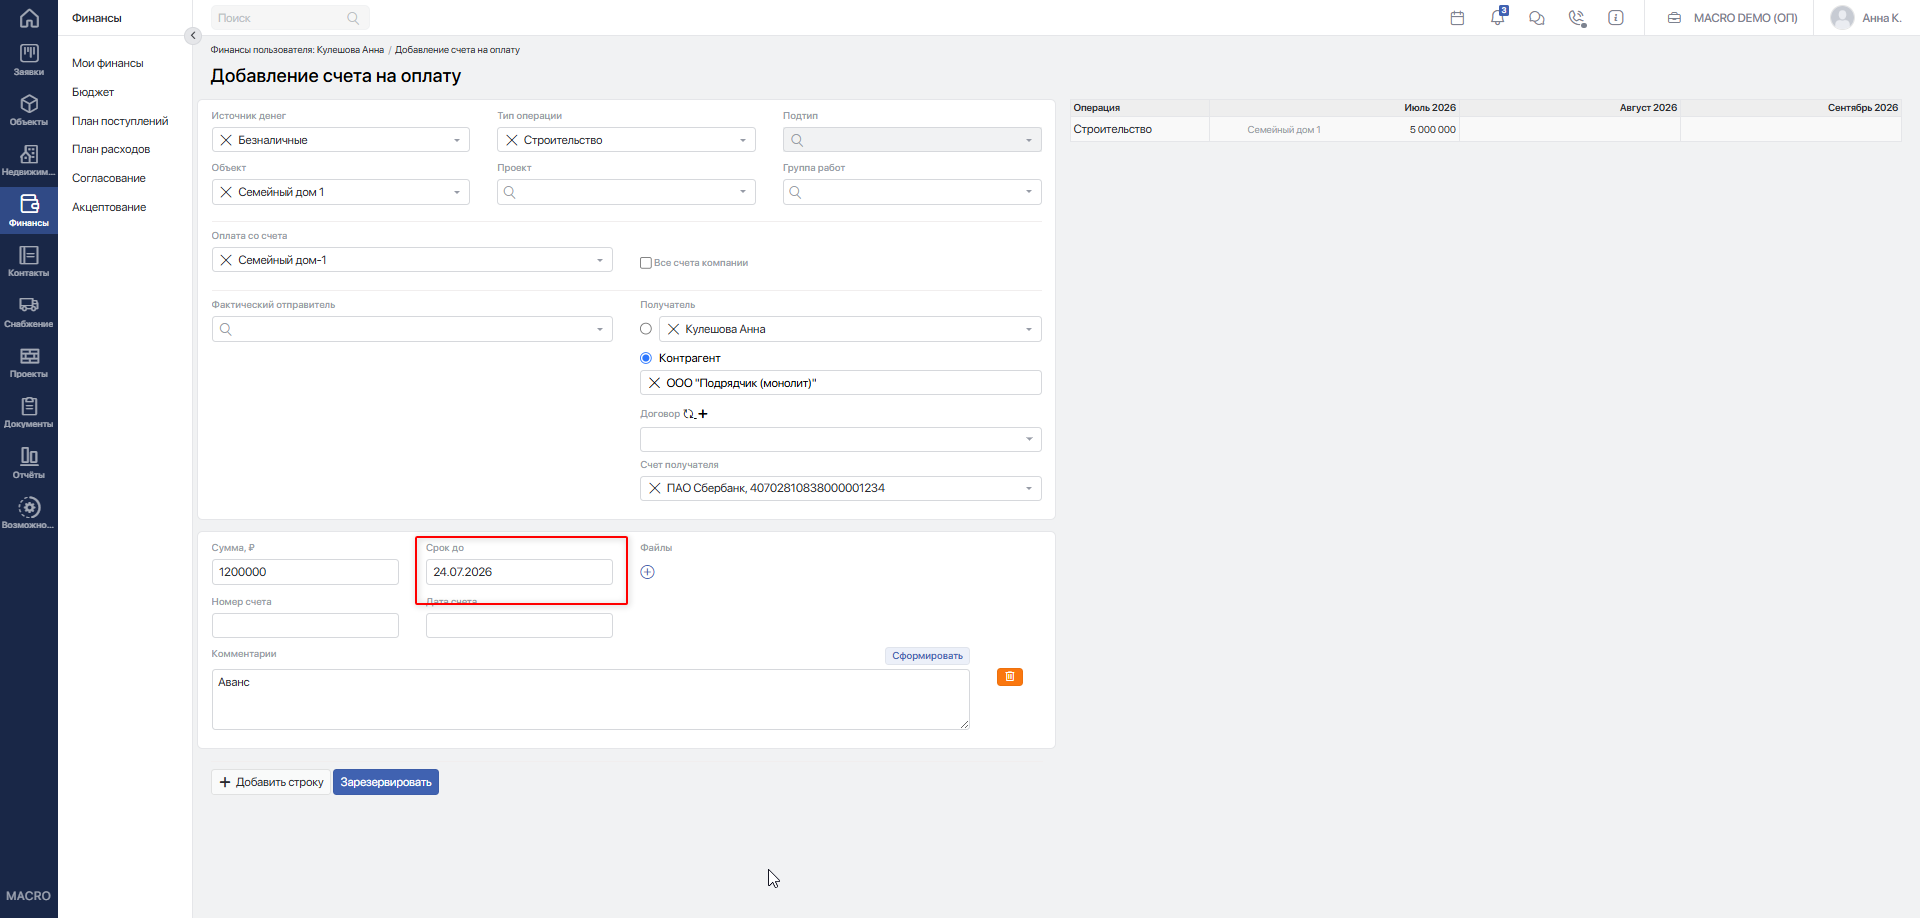Select the Кулешова Анна recipient radio button
This screenshot has width=1920, height=918.
tap(646, 329)
